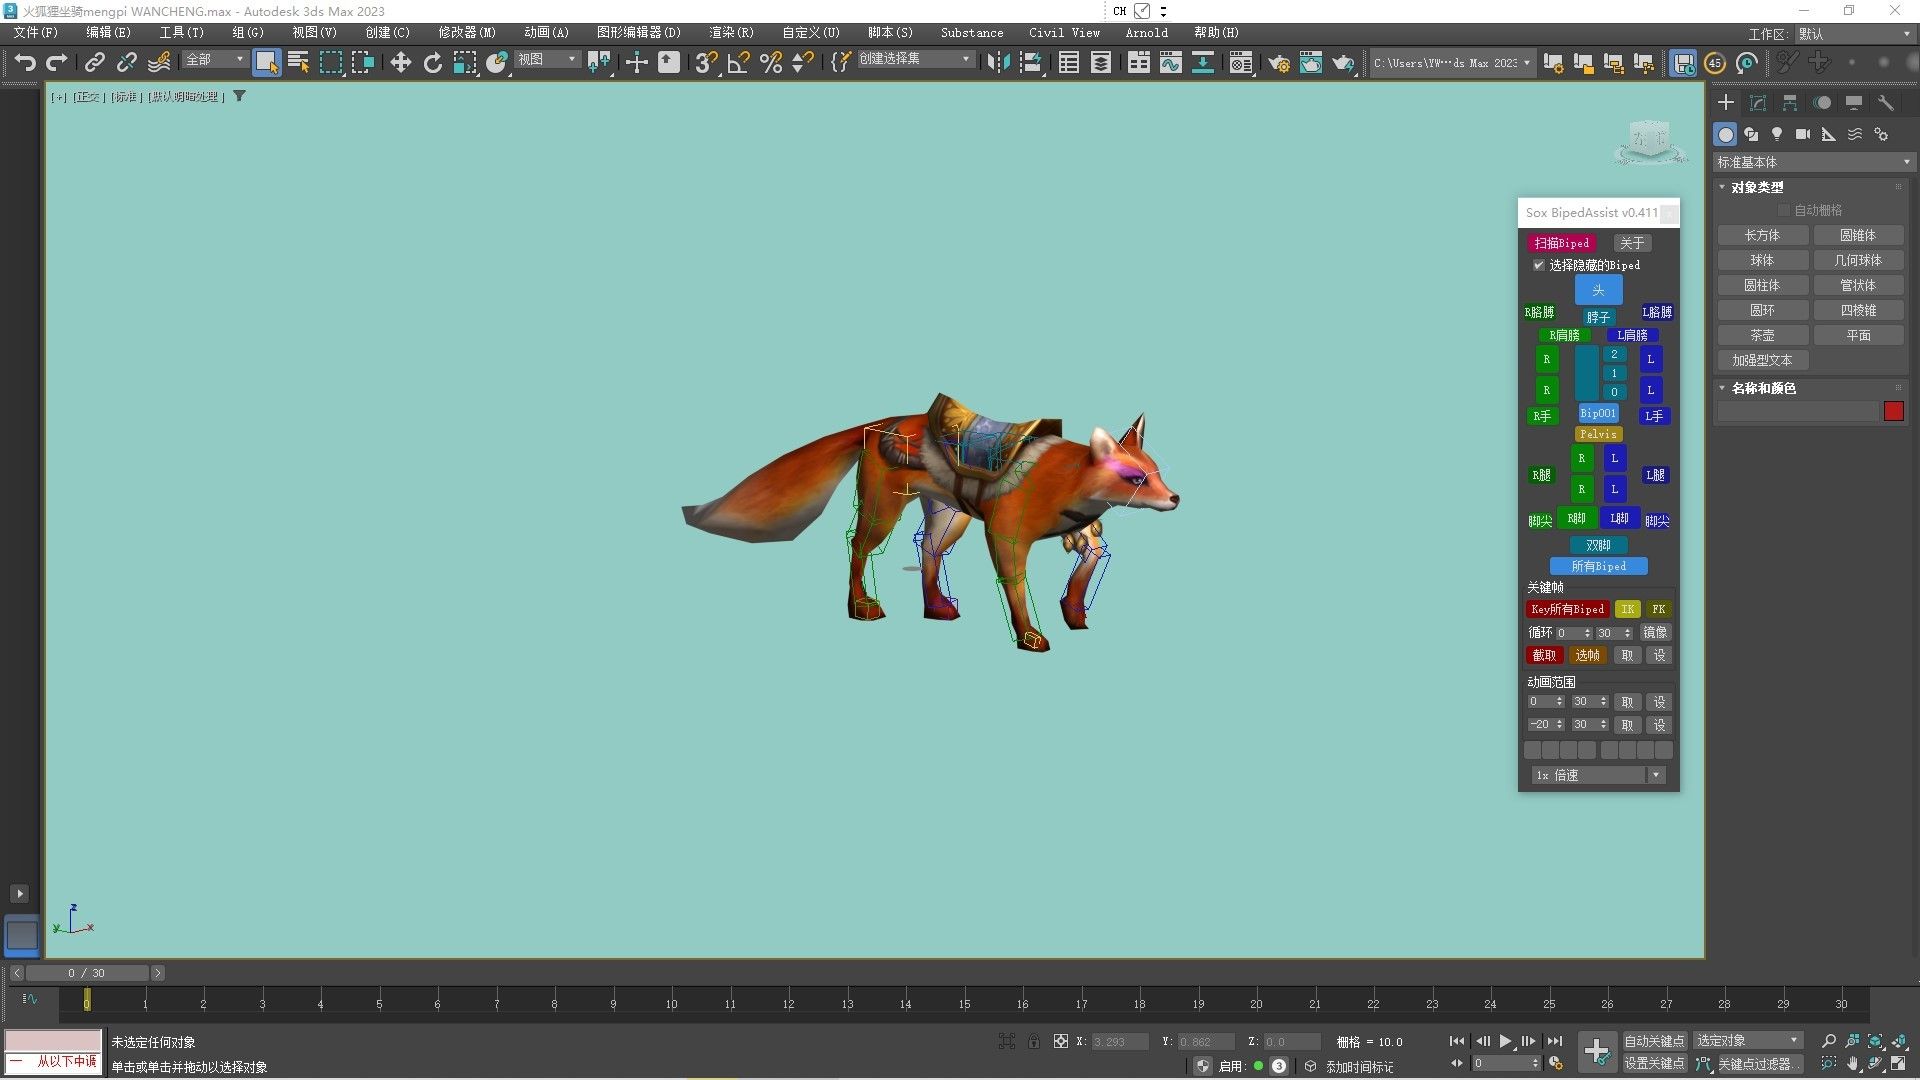Click the time slider 0 / 30 handle
The height and width of the screenshot is (1080, 1920).
coord(87,973)
